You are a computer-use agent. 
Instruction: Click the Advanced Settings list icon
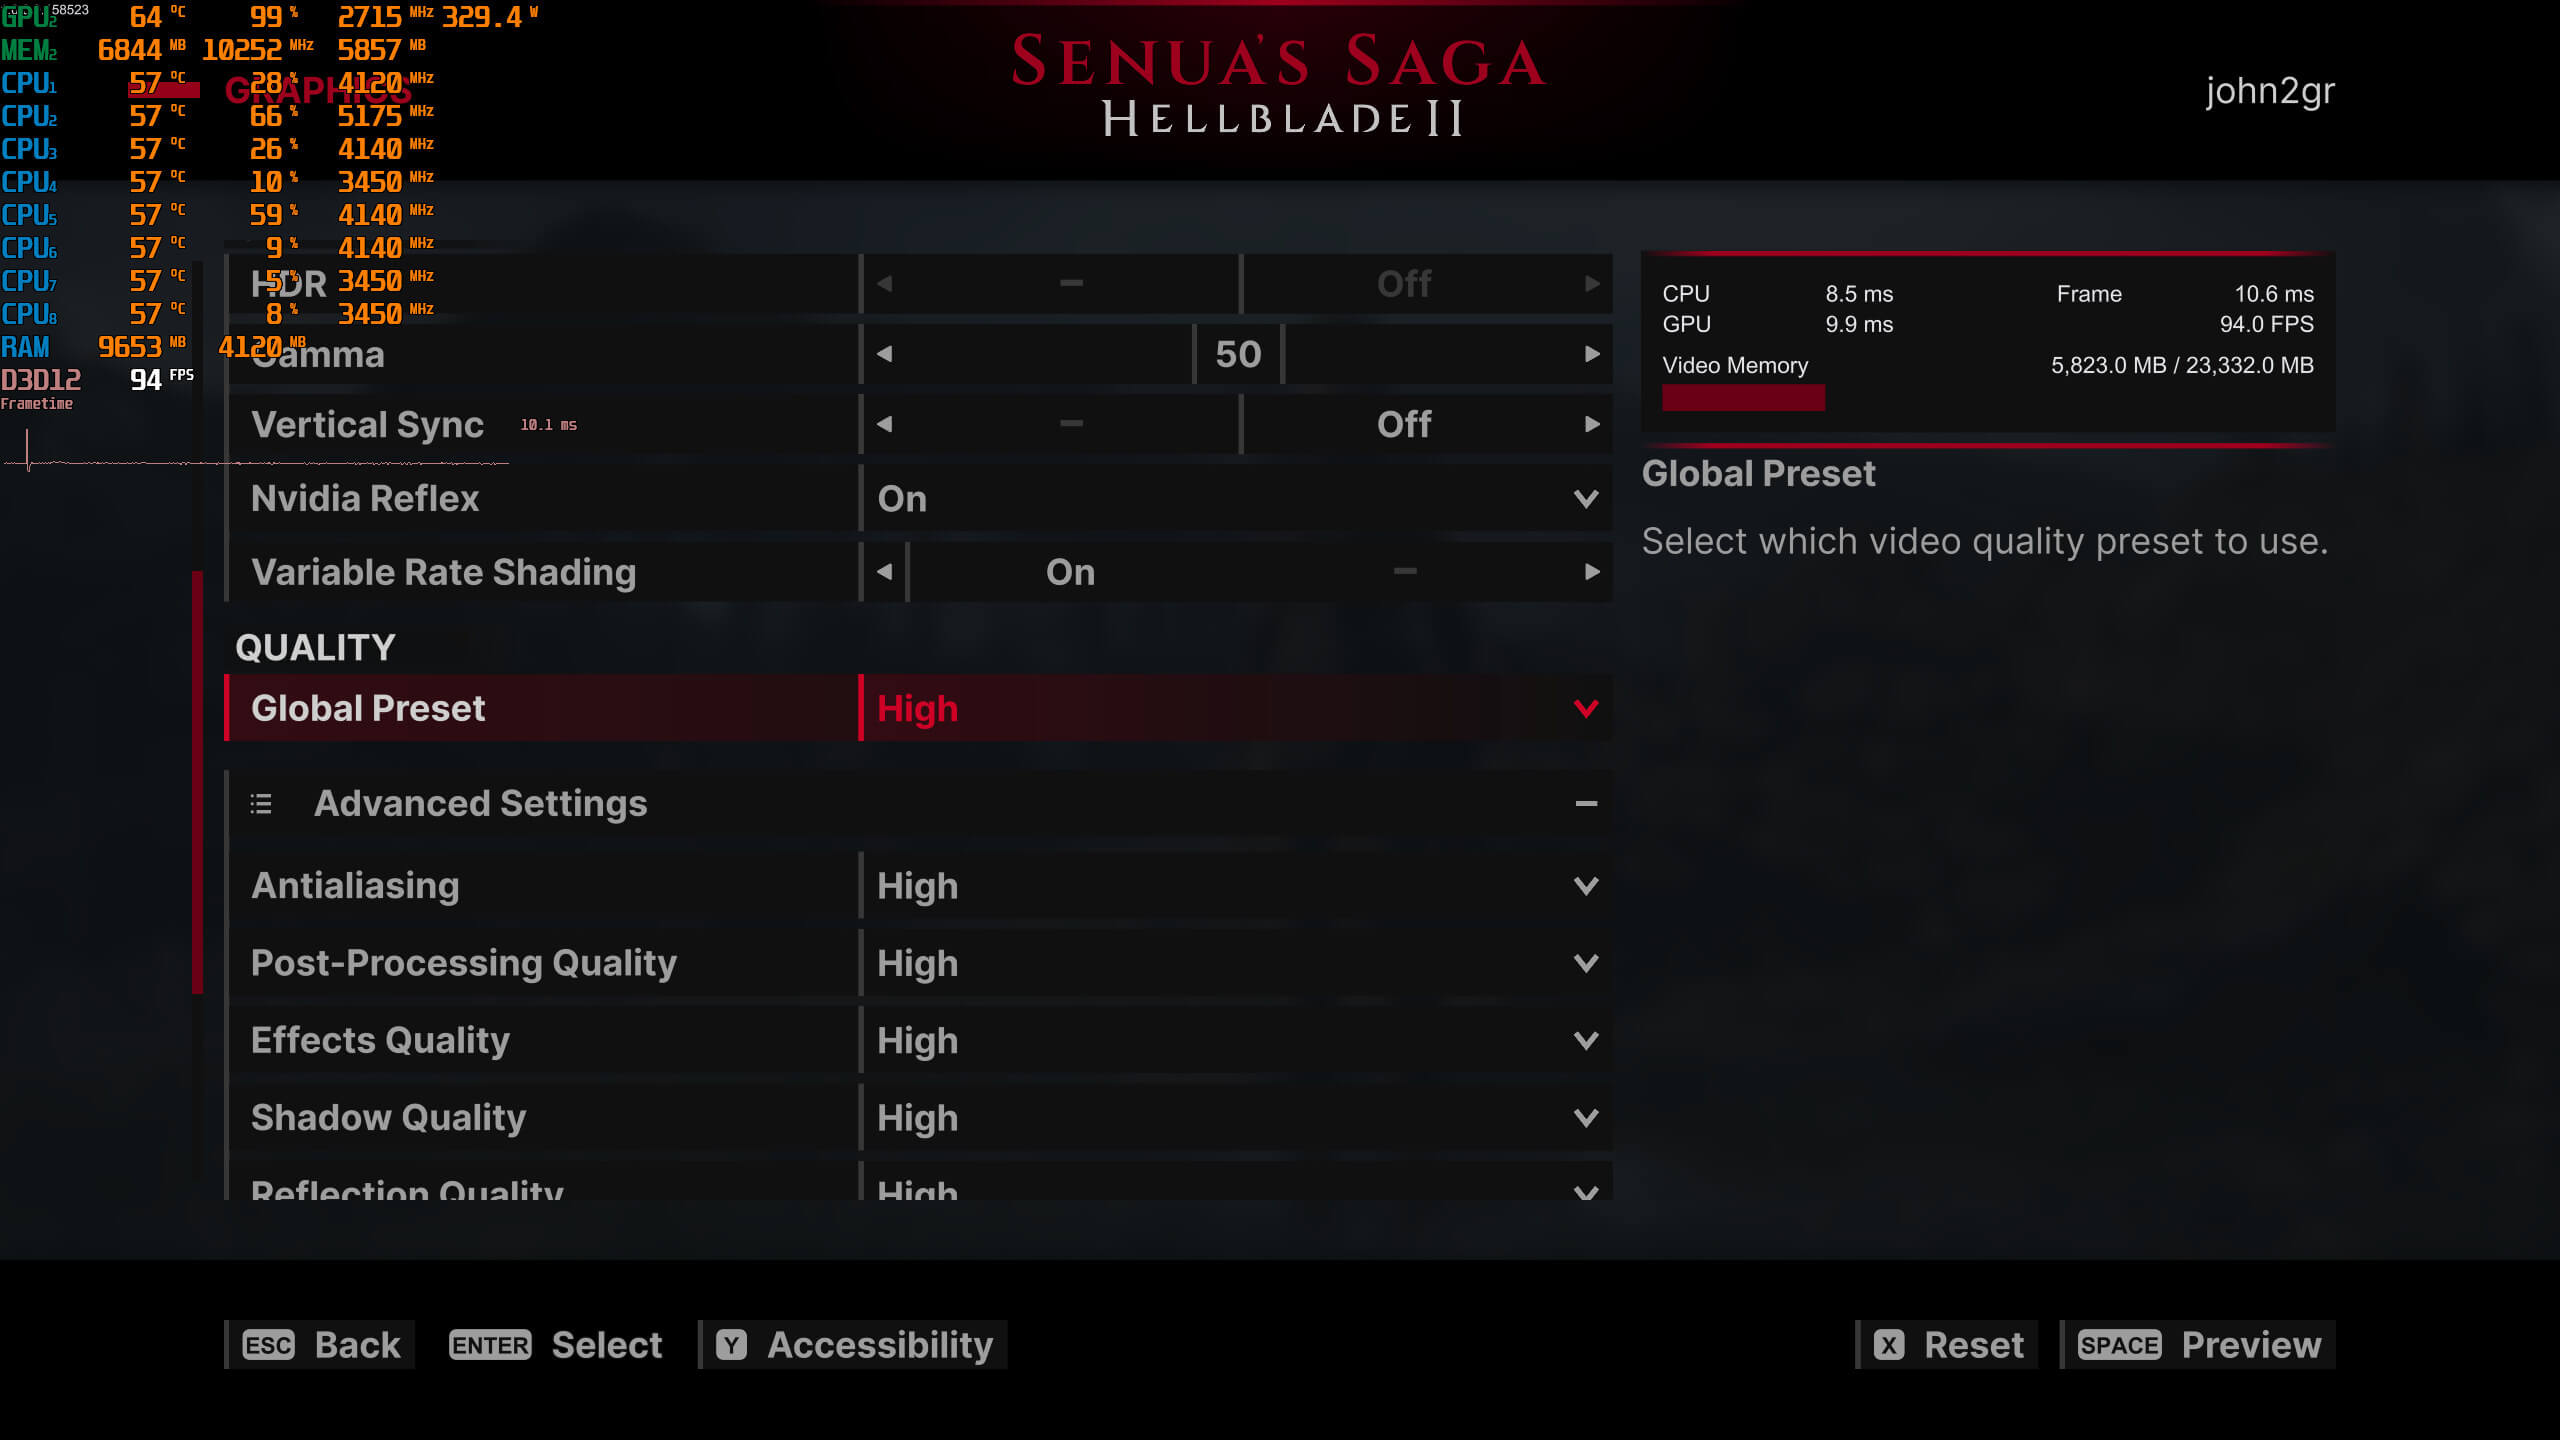261,804
